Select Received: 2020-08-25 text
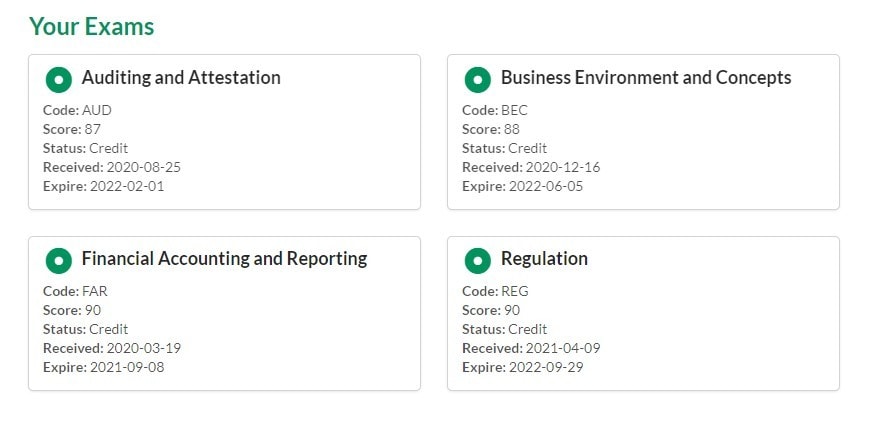The width and height of the screenshot is (884, 421). tap(112, 167)
